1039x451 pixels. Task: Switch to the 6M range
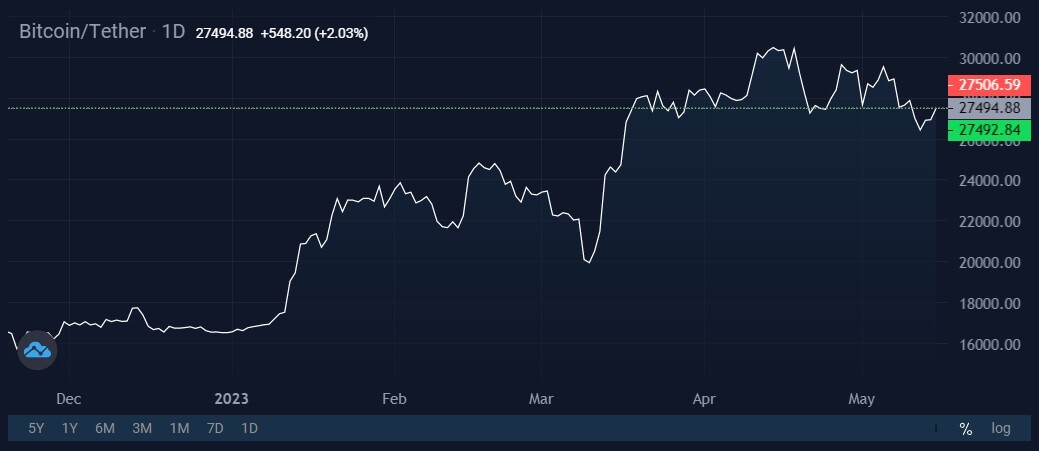[105, 428]
